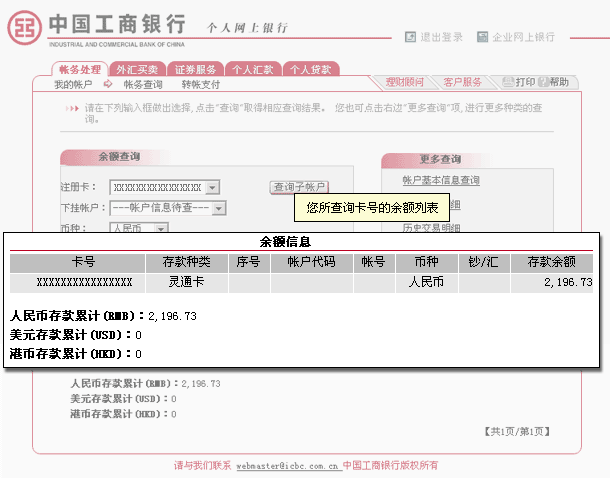Screen dimensions: 610x478
Task: Click the bold 港币存款累计(HKD) total line
Action: (x=76, y=354)
